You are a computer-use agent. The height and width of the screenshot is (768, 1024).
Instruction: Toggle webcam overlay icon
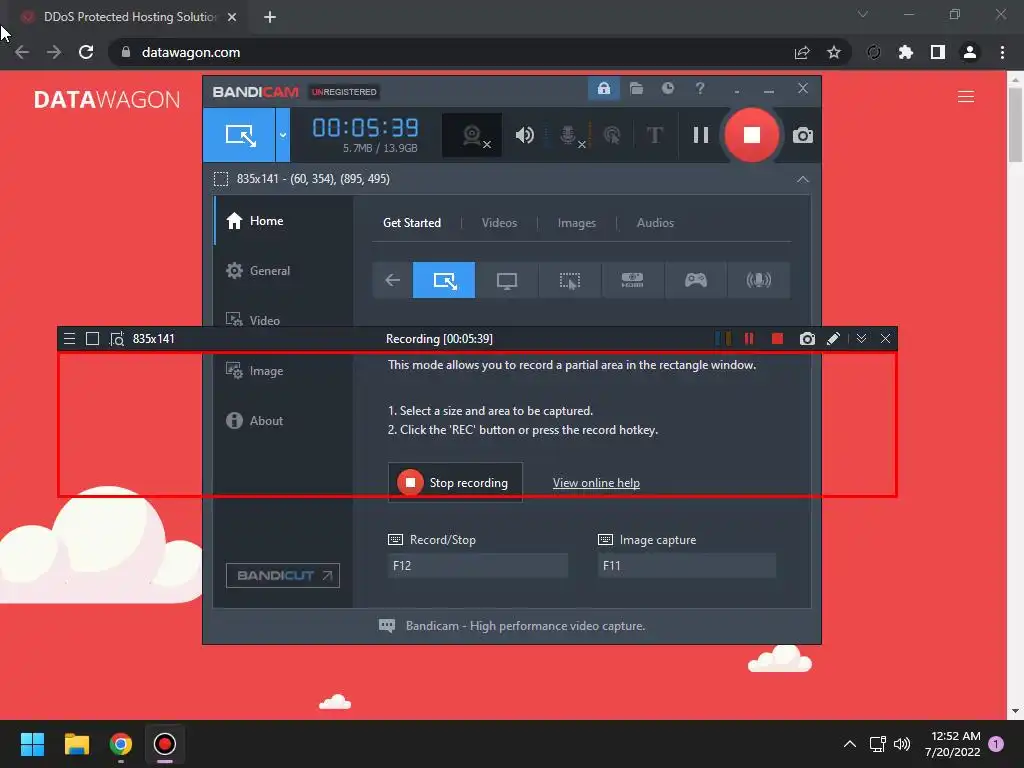[x=472, y=135]
